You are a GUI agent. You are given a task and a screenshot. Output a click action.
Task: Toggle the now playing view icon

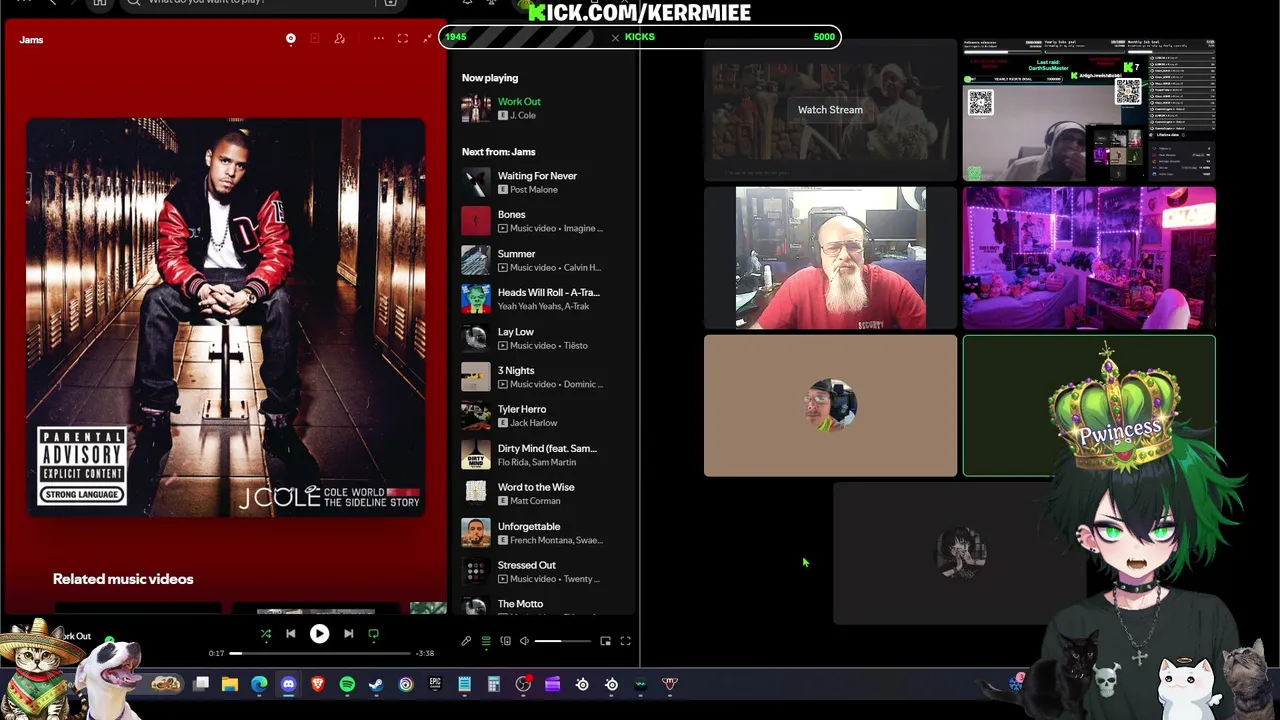tap(291, 39)
